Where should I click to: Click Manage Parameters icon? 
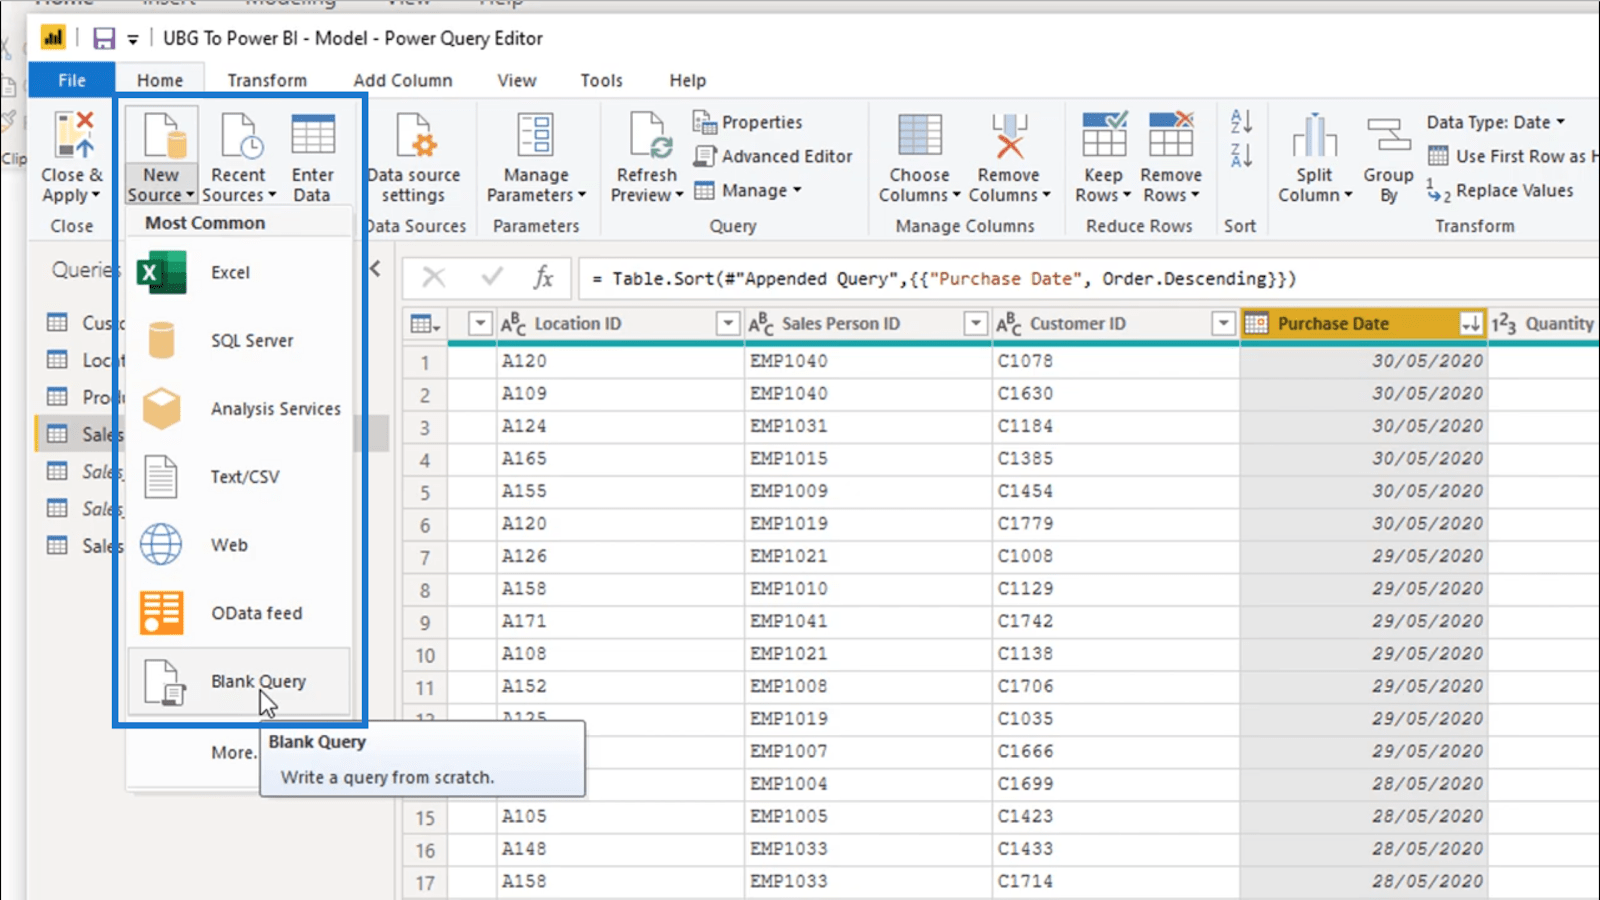click(536, 136)
